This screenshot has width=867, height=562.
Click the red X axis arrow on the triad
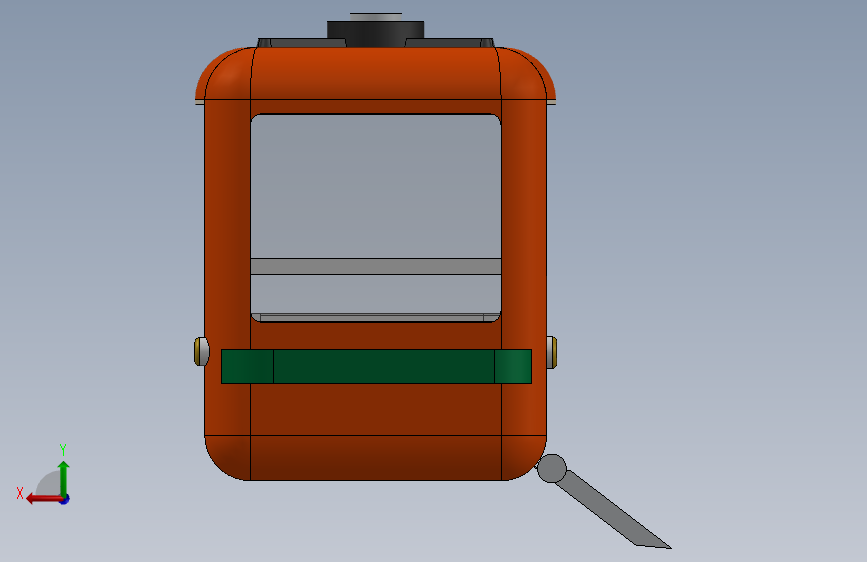click(x=44, y=499)
